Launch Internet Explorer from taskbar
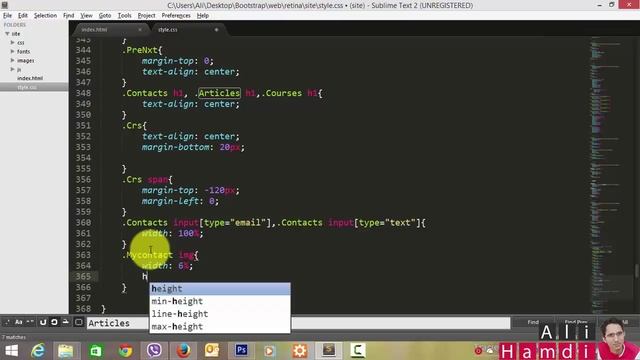Screen dimensions: 640x360 tap(38, 351)
